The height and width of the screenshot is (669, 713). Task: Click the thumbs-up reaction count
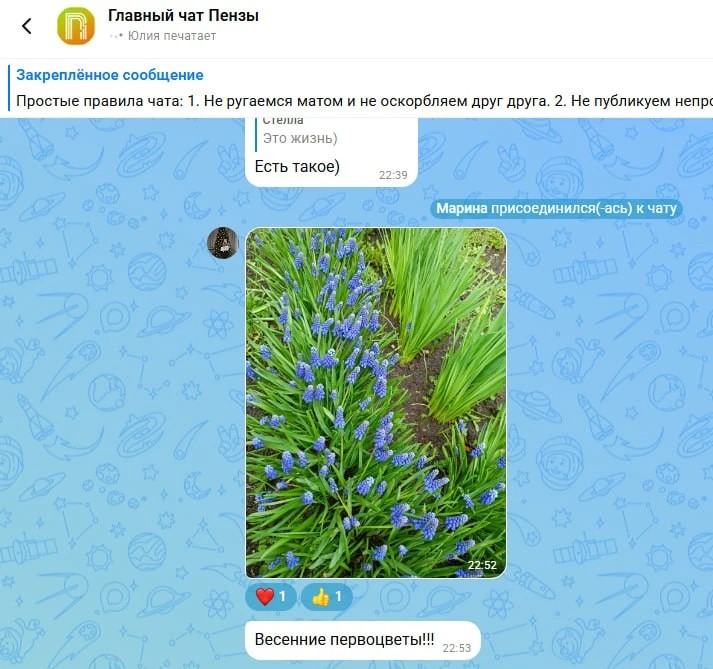pyautogui.click(x=338, y=596)
